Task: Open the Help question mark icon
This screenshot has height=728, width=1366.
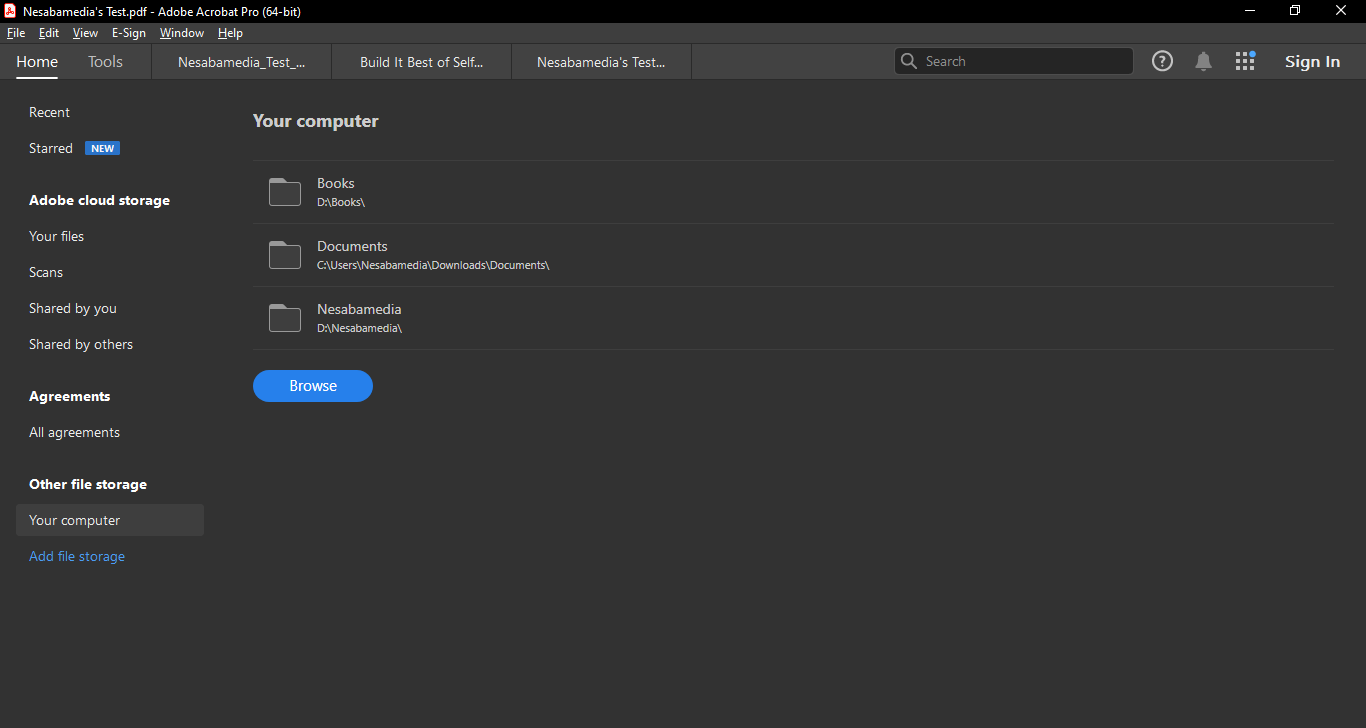Action: click(1162, 61)
